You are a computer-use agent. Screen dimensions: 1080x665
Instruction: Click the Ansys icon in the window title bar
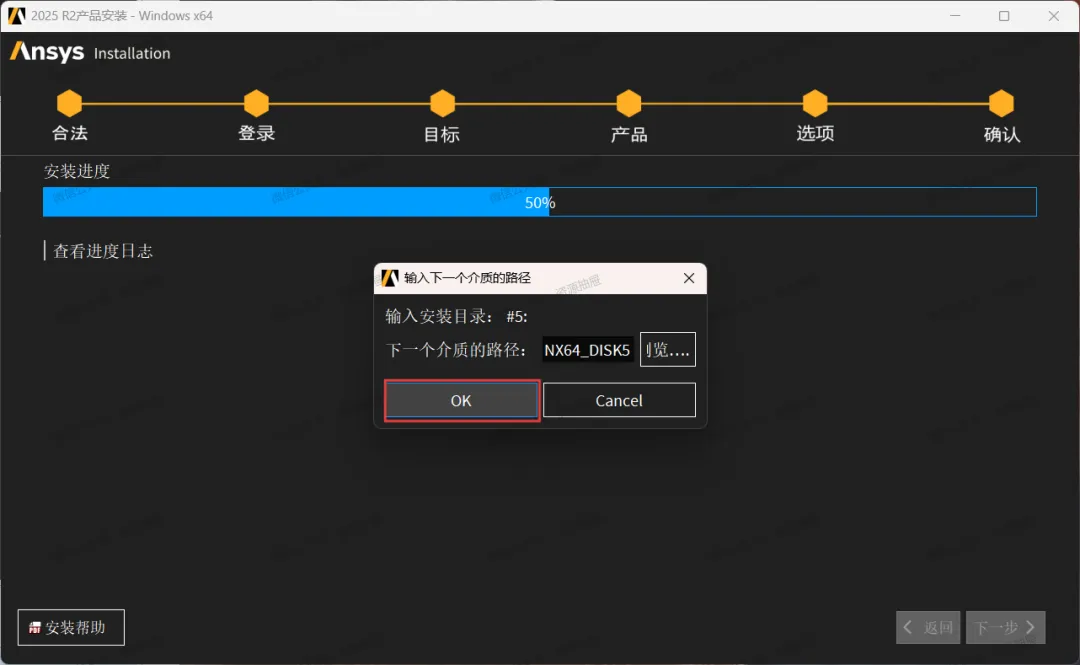pyautogui.click(x=16, y=15)
